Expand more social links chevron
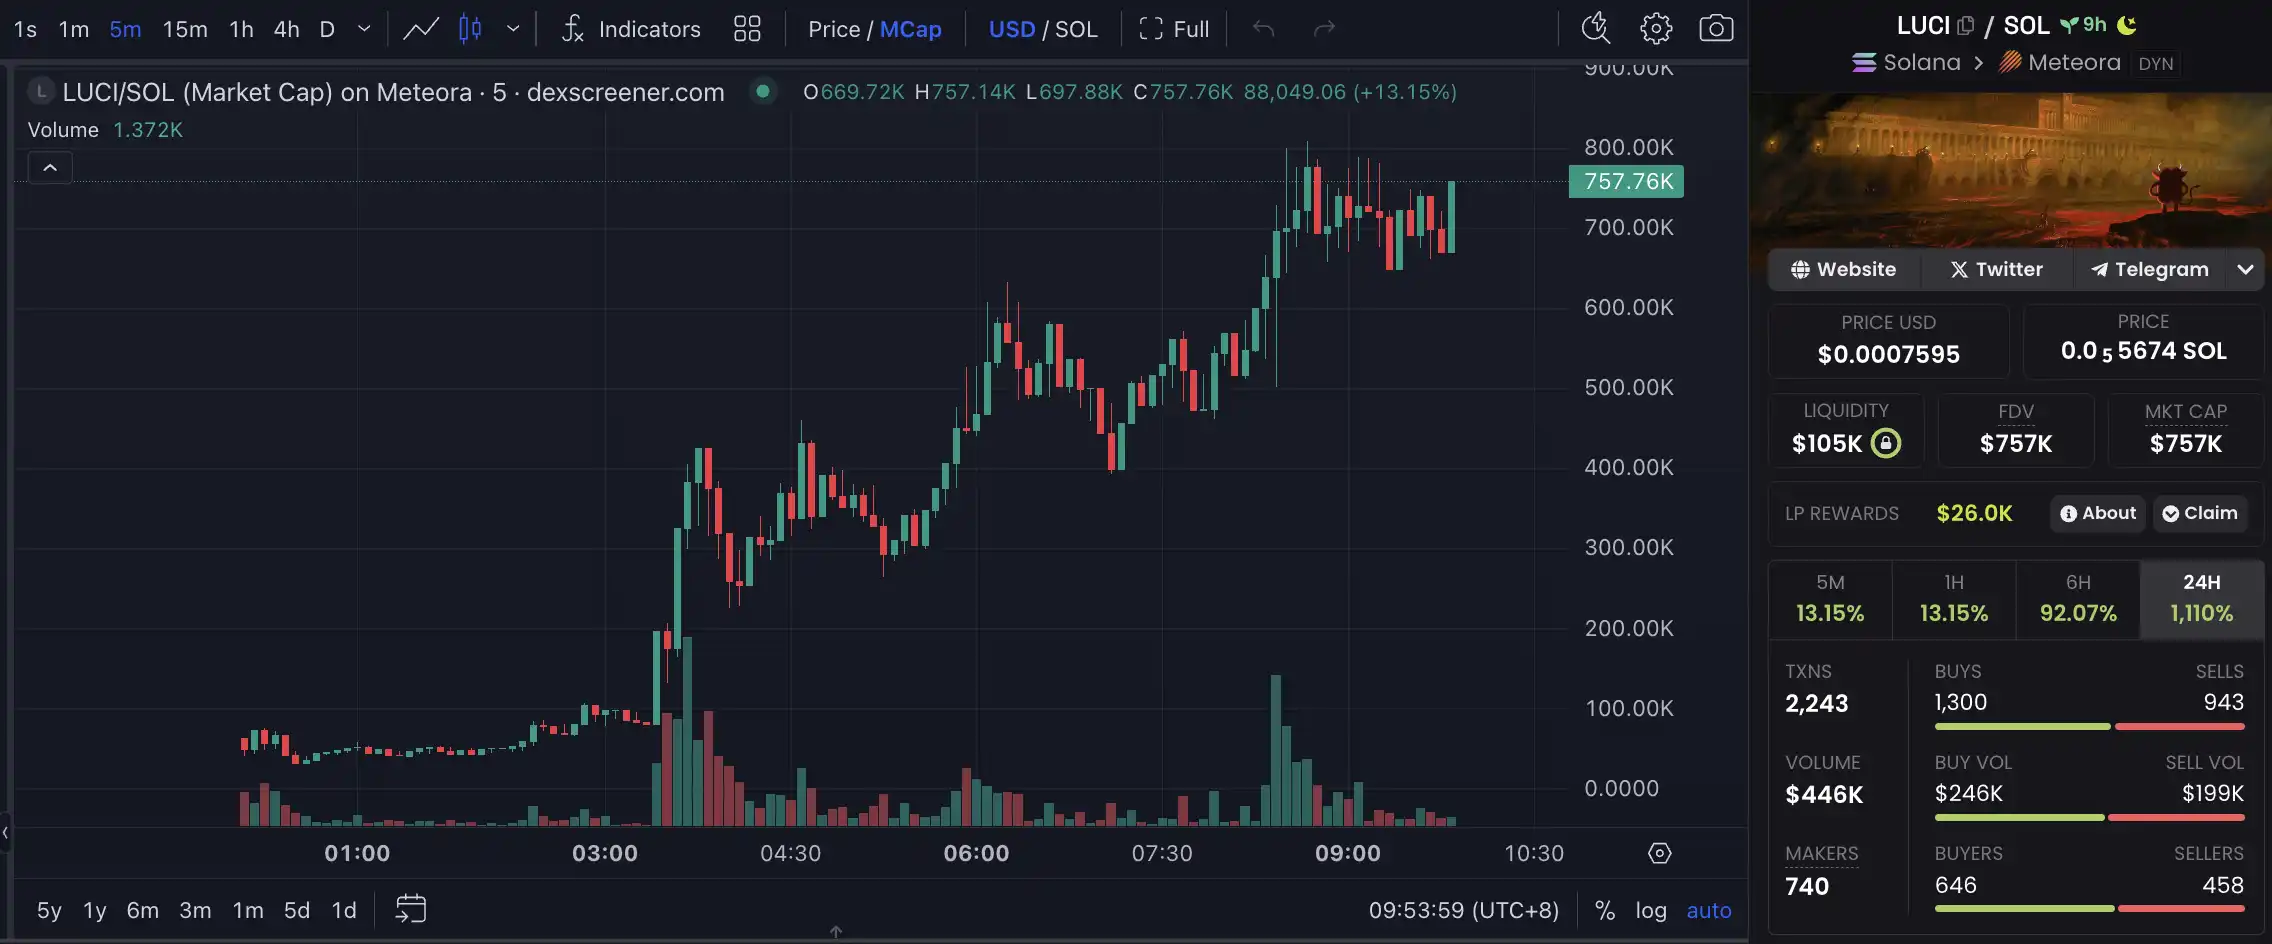The height and width of the screenshot is (944, 2272). coord(2245,270)
